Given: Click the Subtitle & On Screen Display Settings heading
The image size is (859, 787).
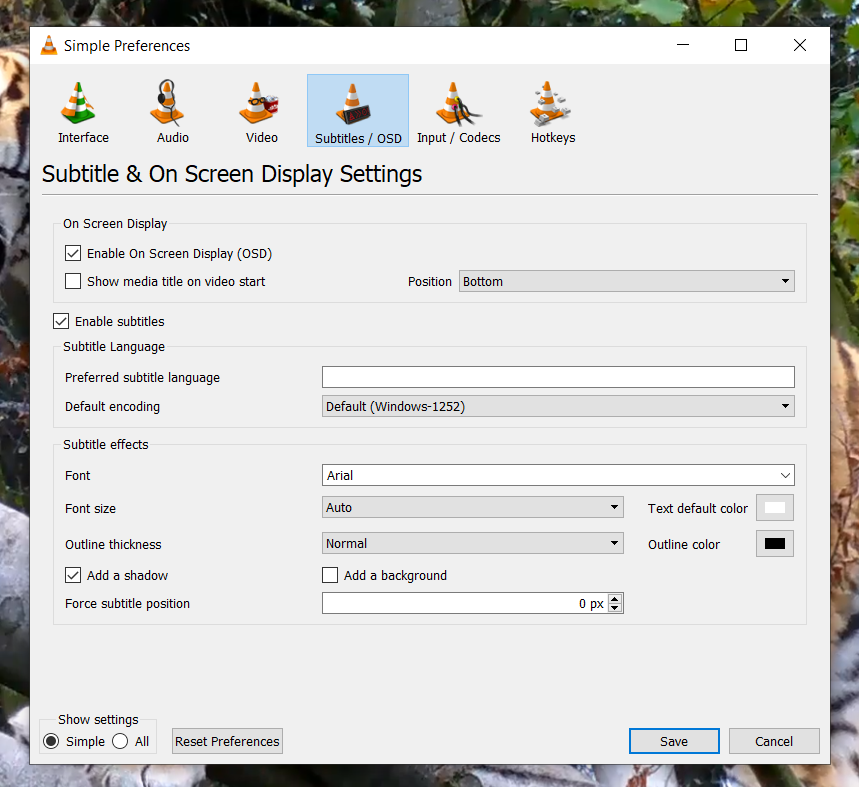Looking at the screenshot, I should tap(232, 174).
